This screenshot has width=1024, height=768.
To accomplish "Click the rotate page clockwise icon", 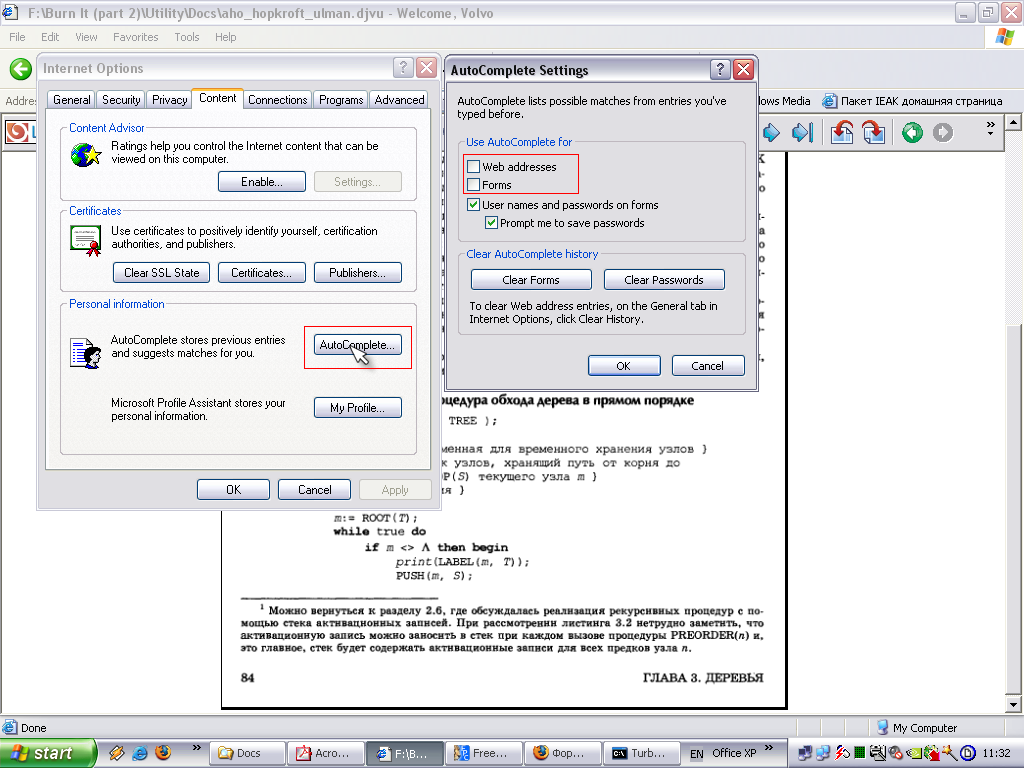I will (x=872, y=132).
